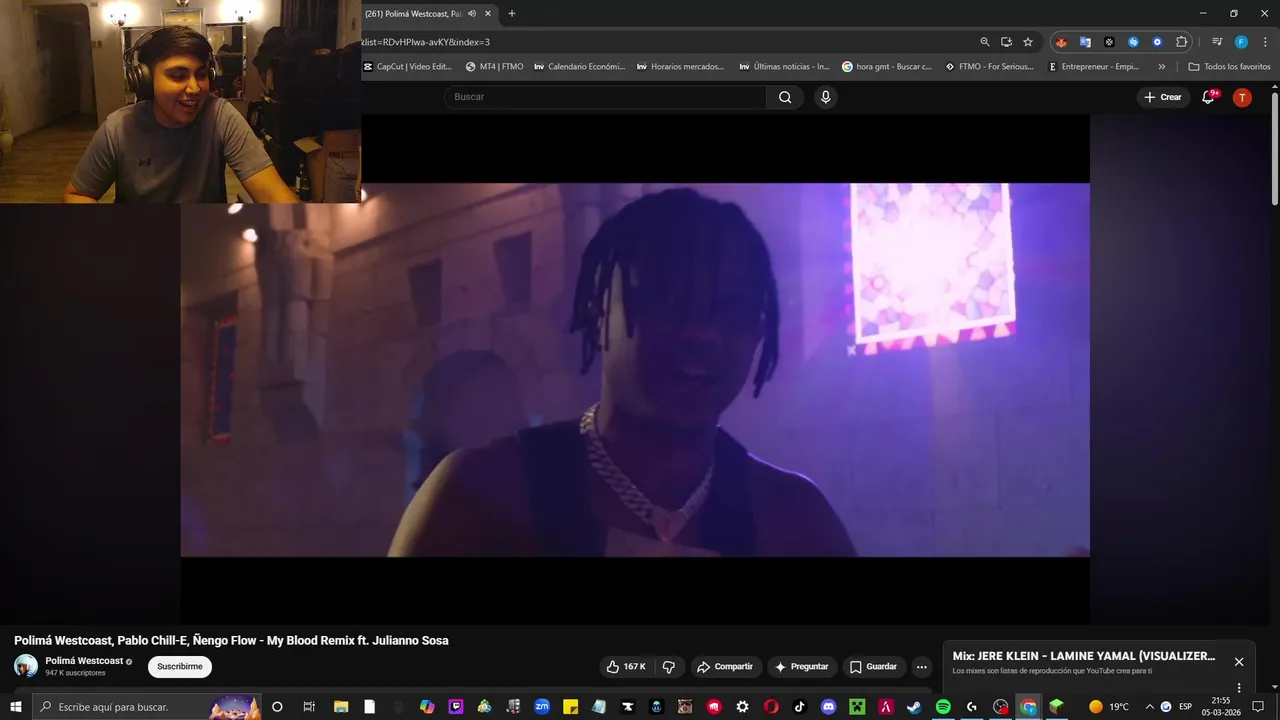Open more actions ellipsis under video
The height and width of the screenshot is (720, 1280).
(x=922, y=667)
